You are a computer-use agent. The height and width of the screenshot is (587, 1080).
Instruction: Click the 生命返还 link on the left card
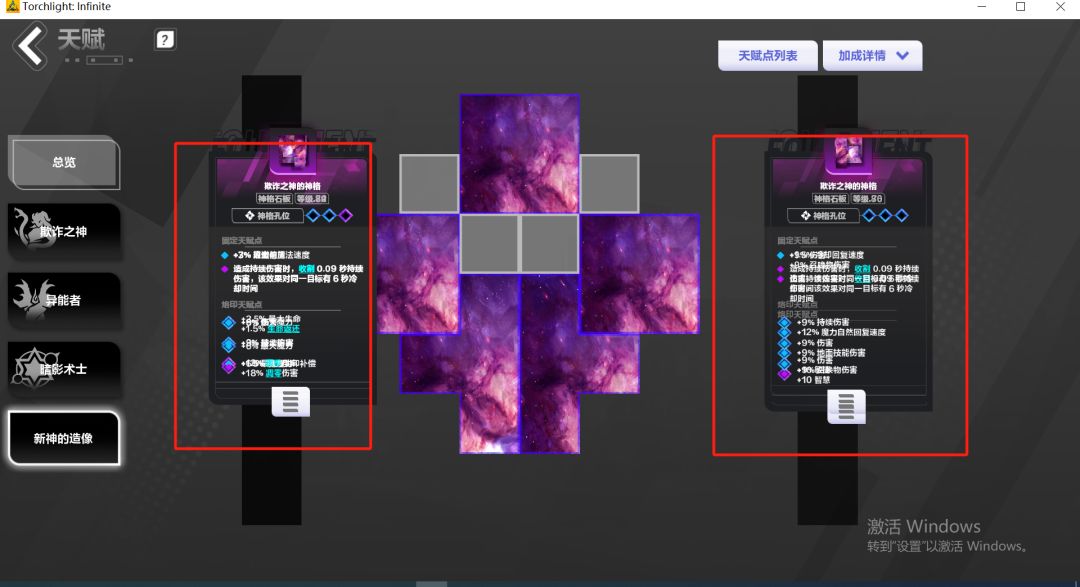pos(283,329)
